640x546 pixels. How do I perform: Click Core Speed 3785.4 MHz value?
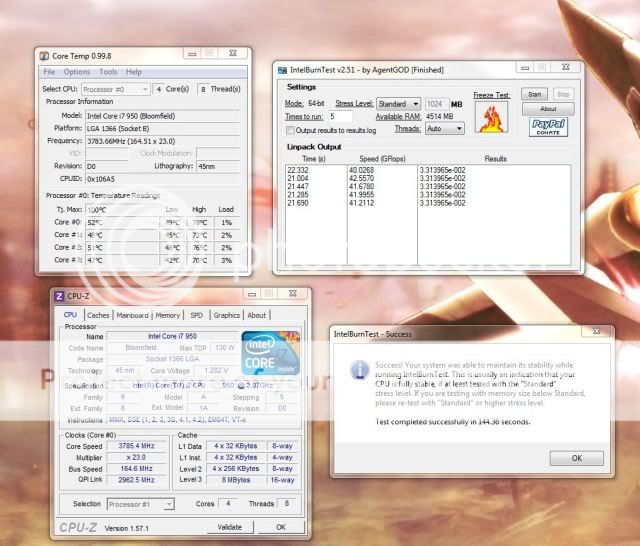coord(136,446)
